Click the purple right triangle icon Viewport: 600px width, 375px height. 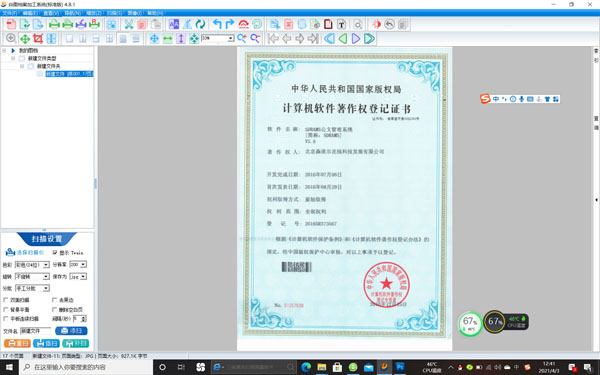tap(356, 38)
